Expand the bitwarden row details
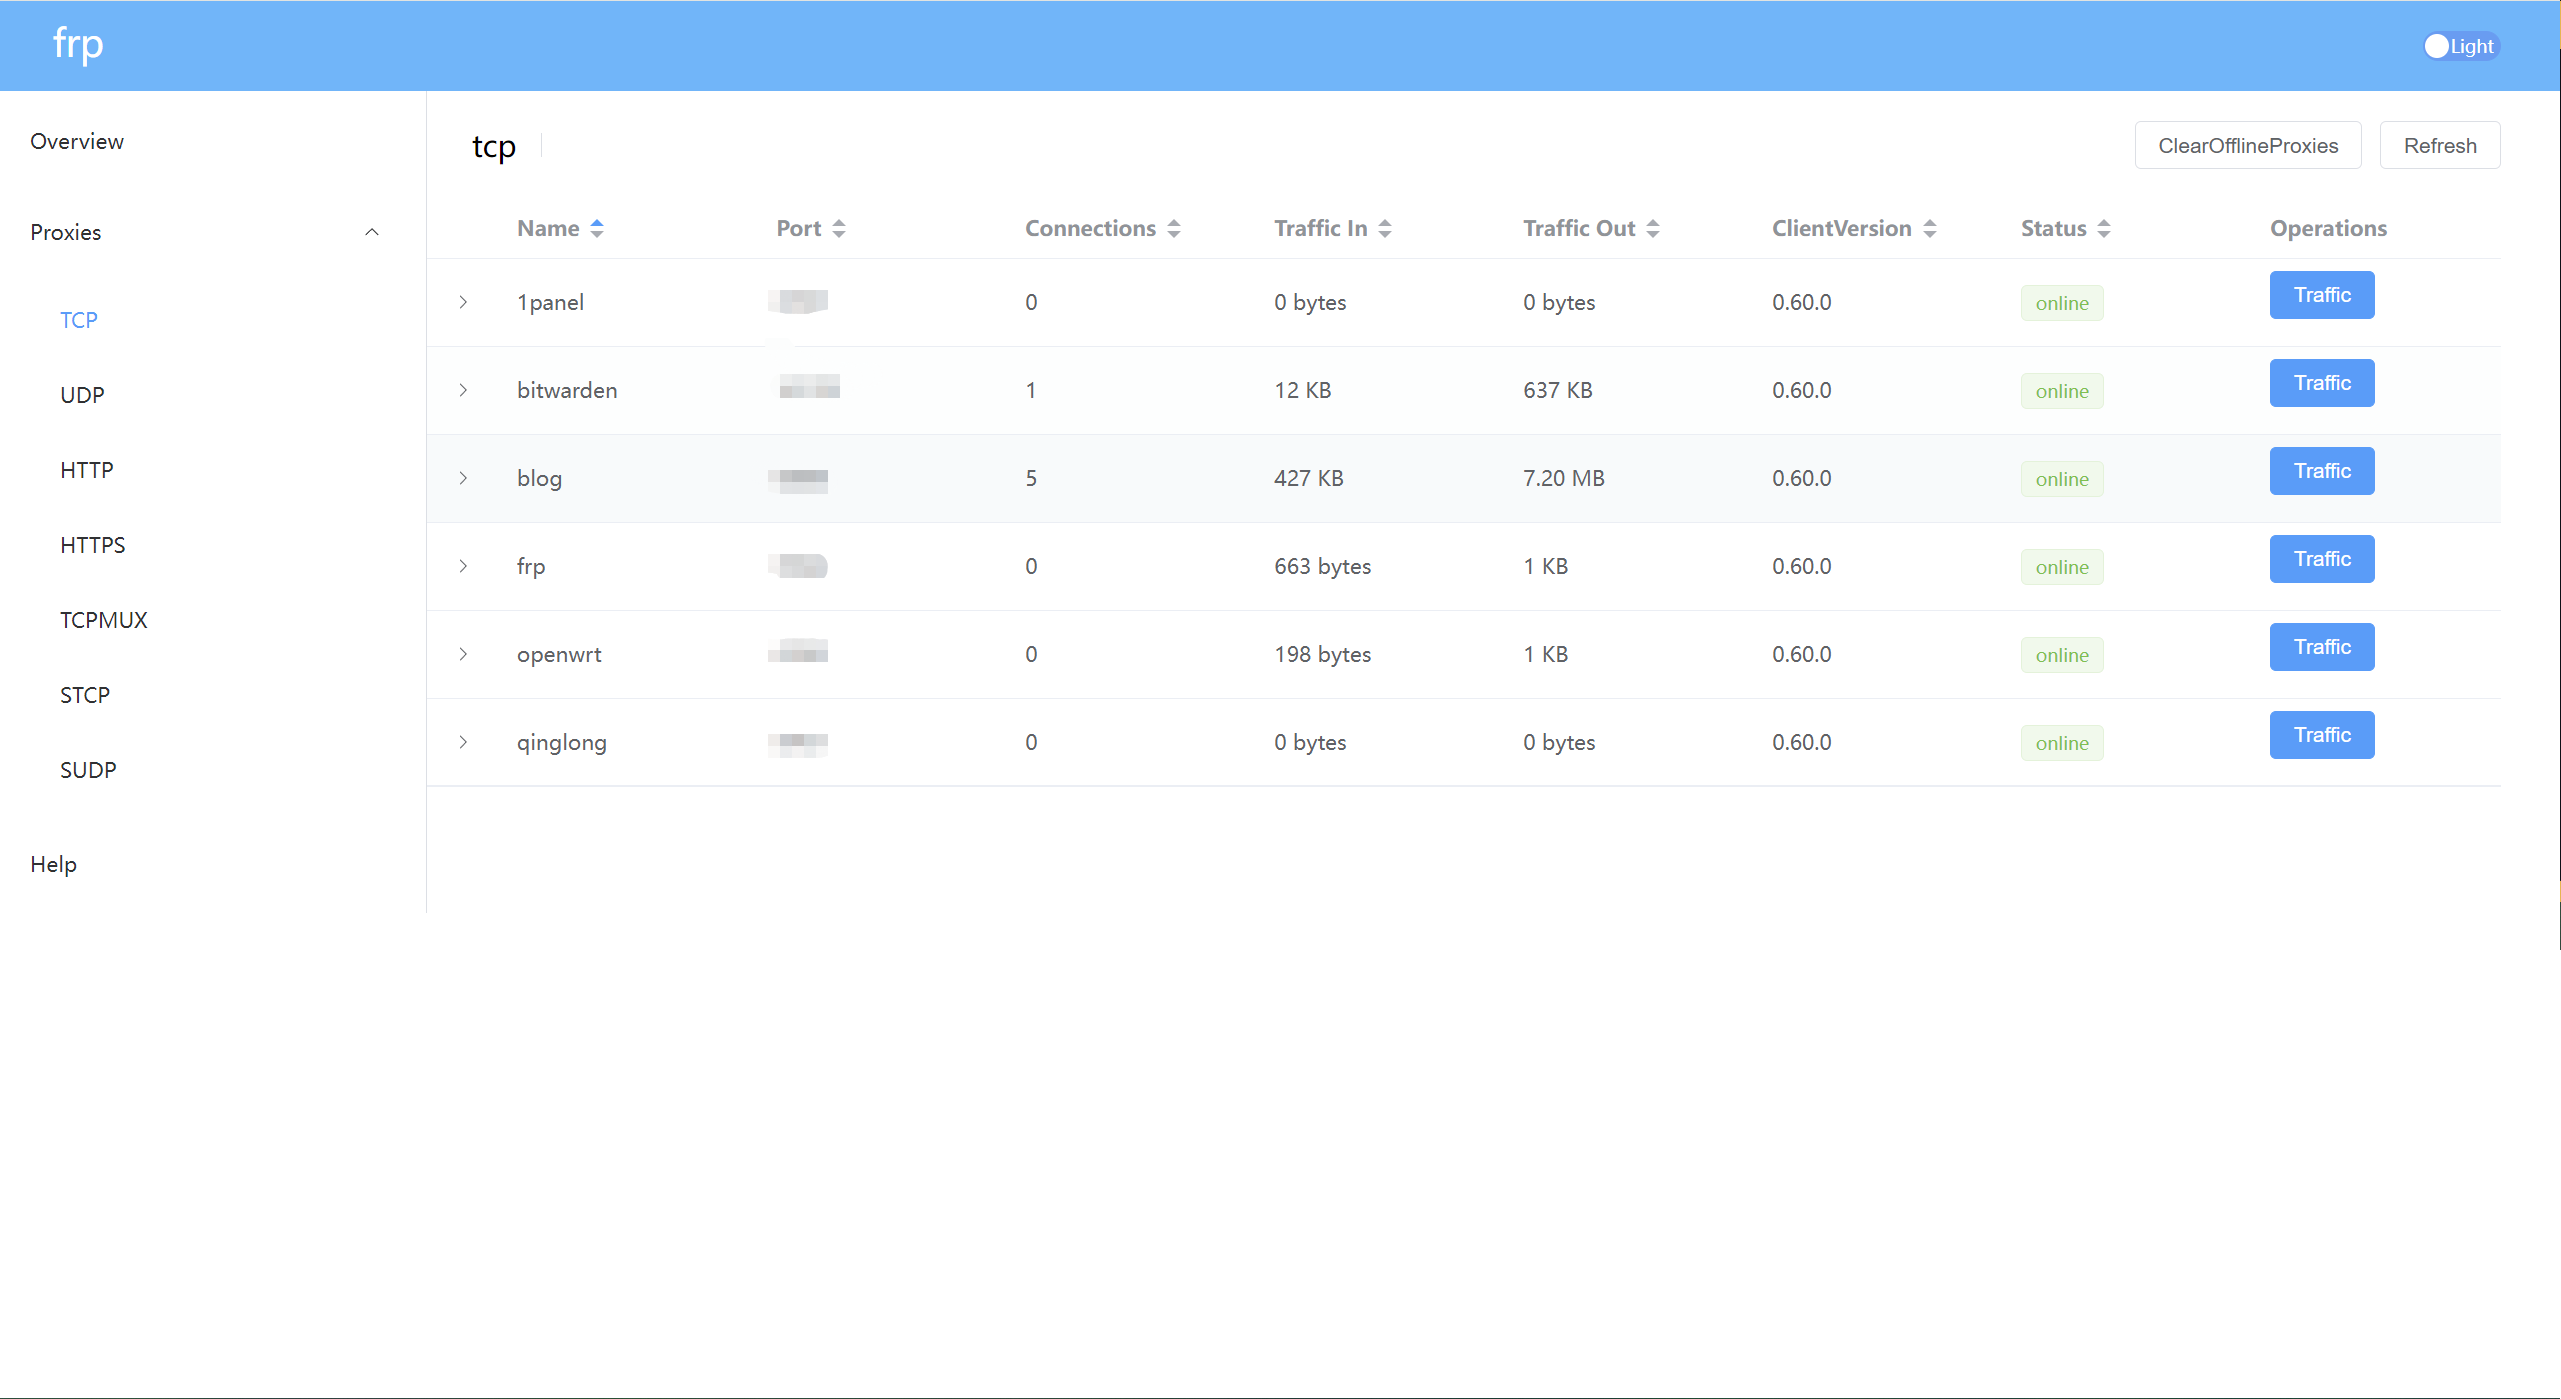Image resolution: width=2561 pixels, height=1399 pixels. pyautogui.click(x=463, y=390)
